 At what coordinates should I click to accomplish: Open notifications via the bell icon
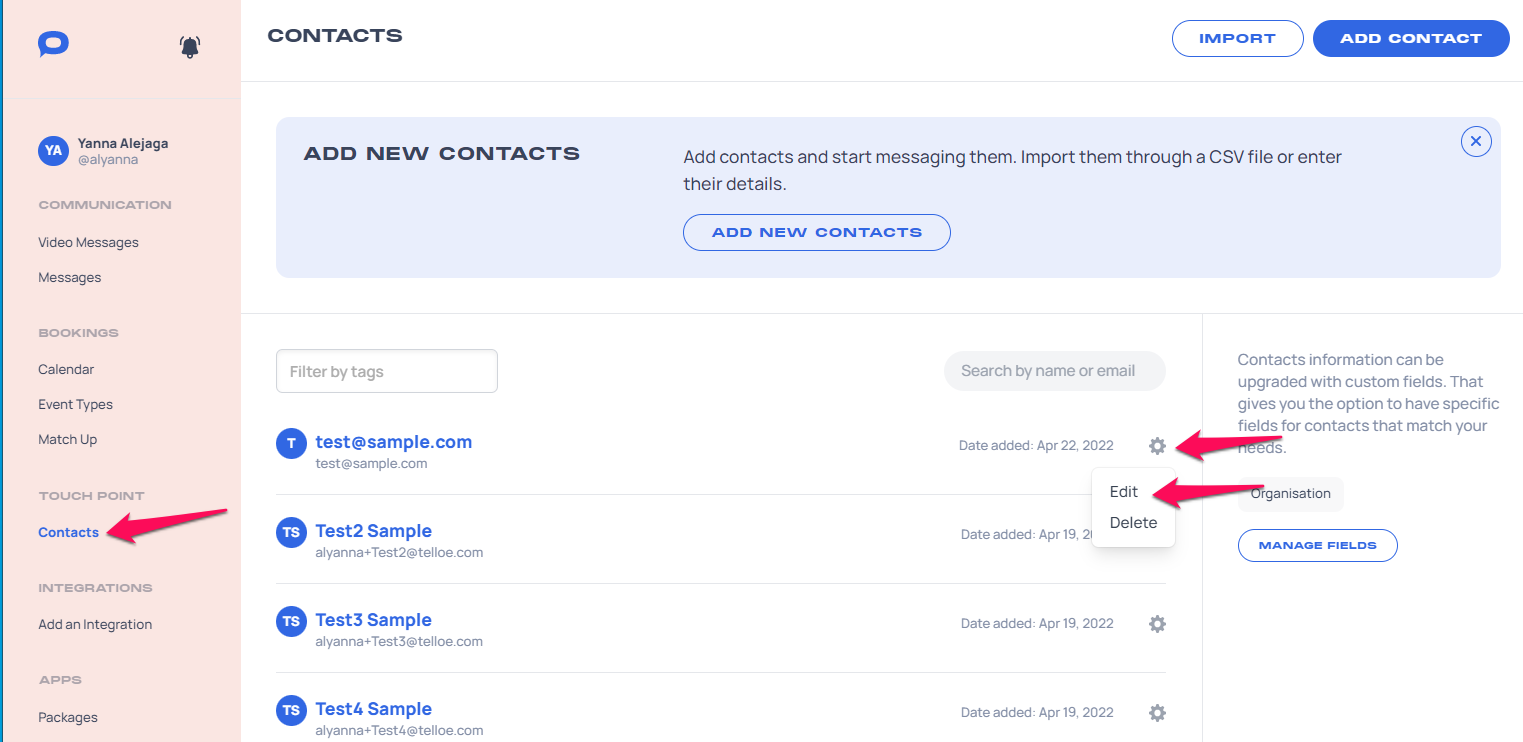click(x=190, y=46)
